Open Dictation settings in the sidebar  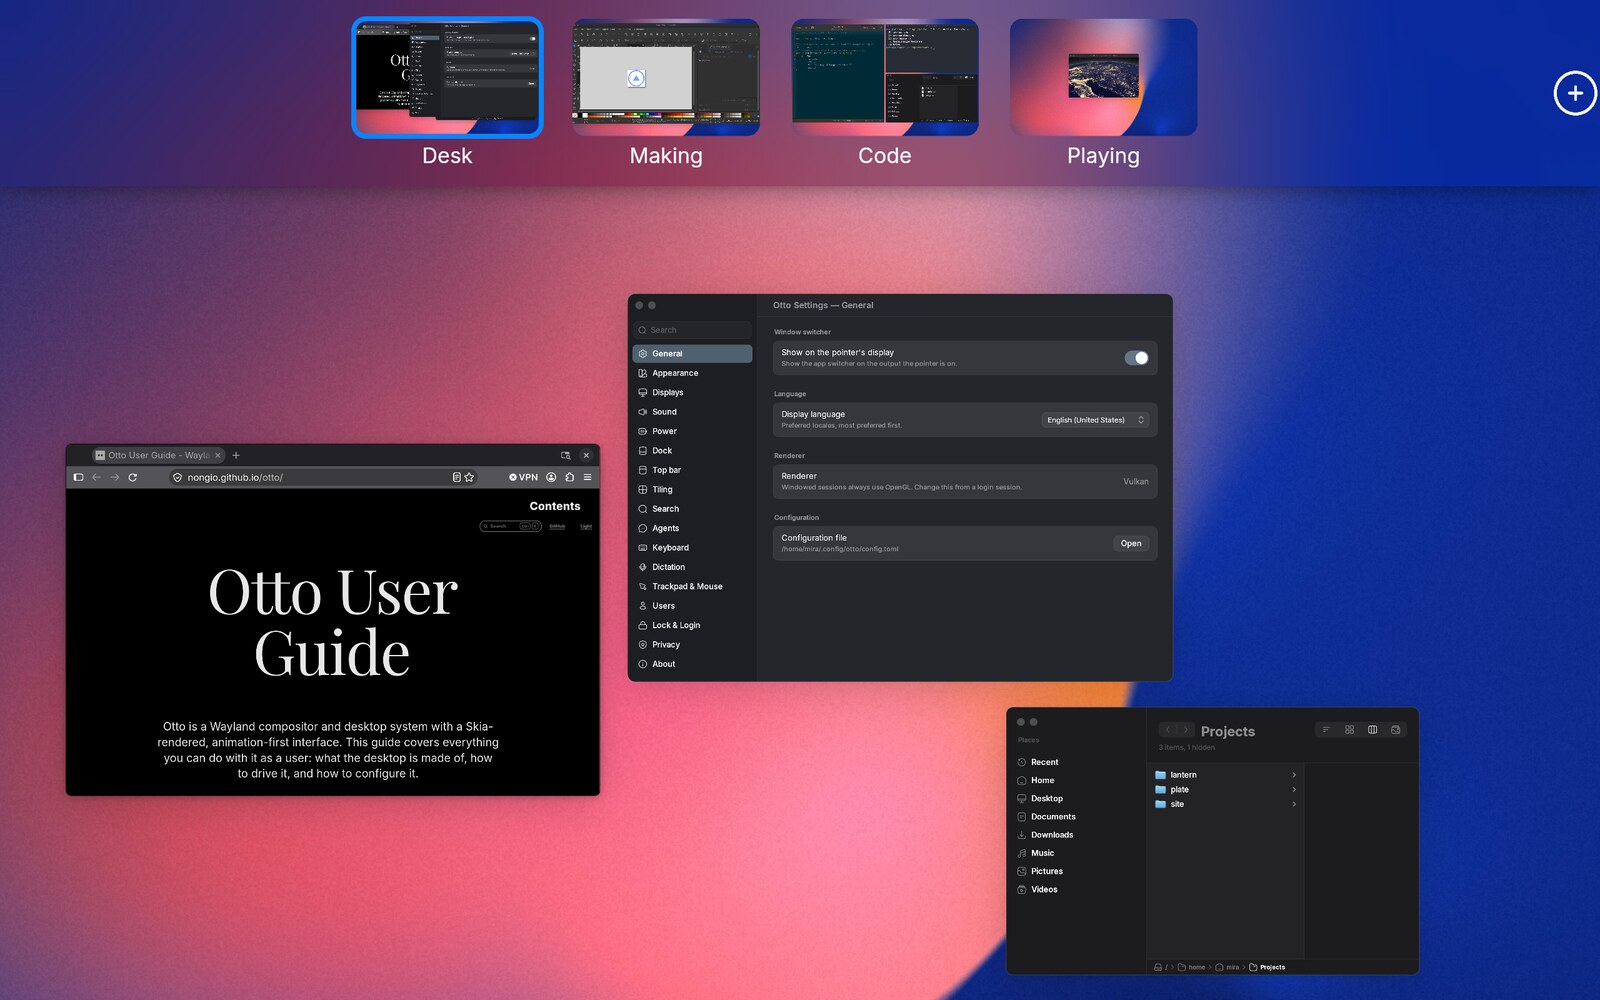click(692, 567)
